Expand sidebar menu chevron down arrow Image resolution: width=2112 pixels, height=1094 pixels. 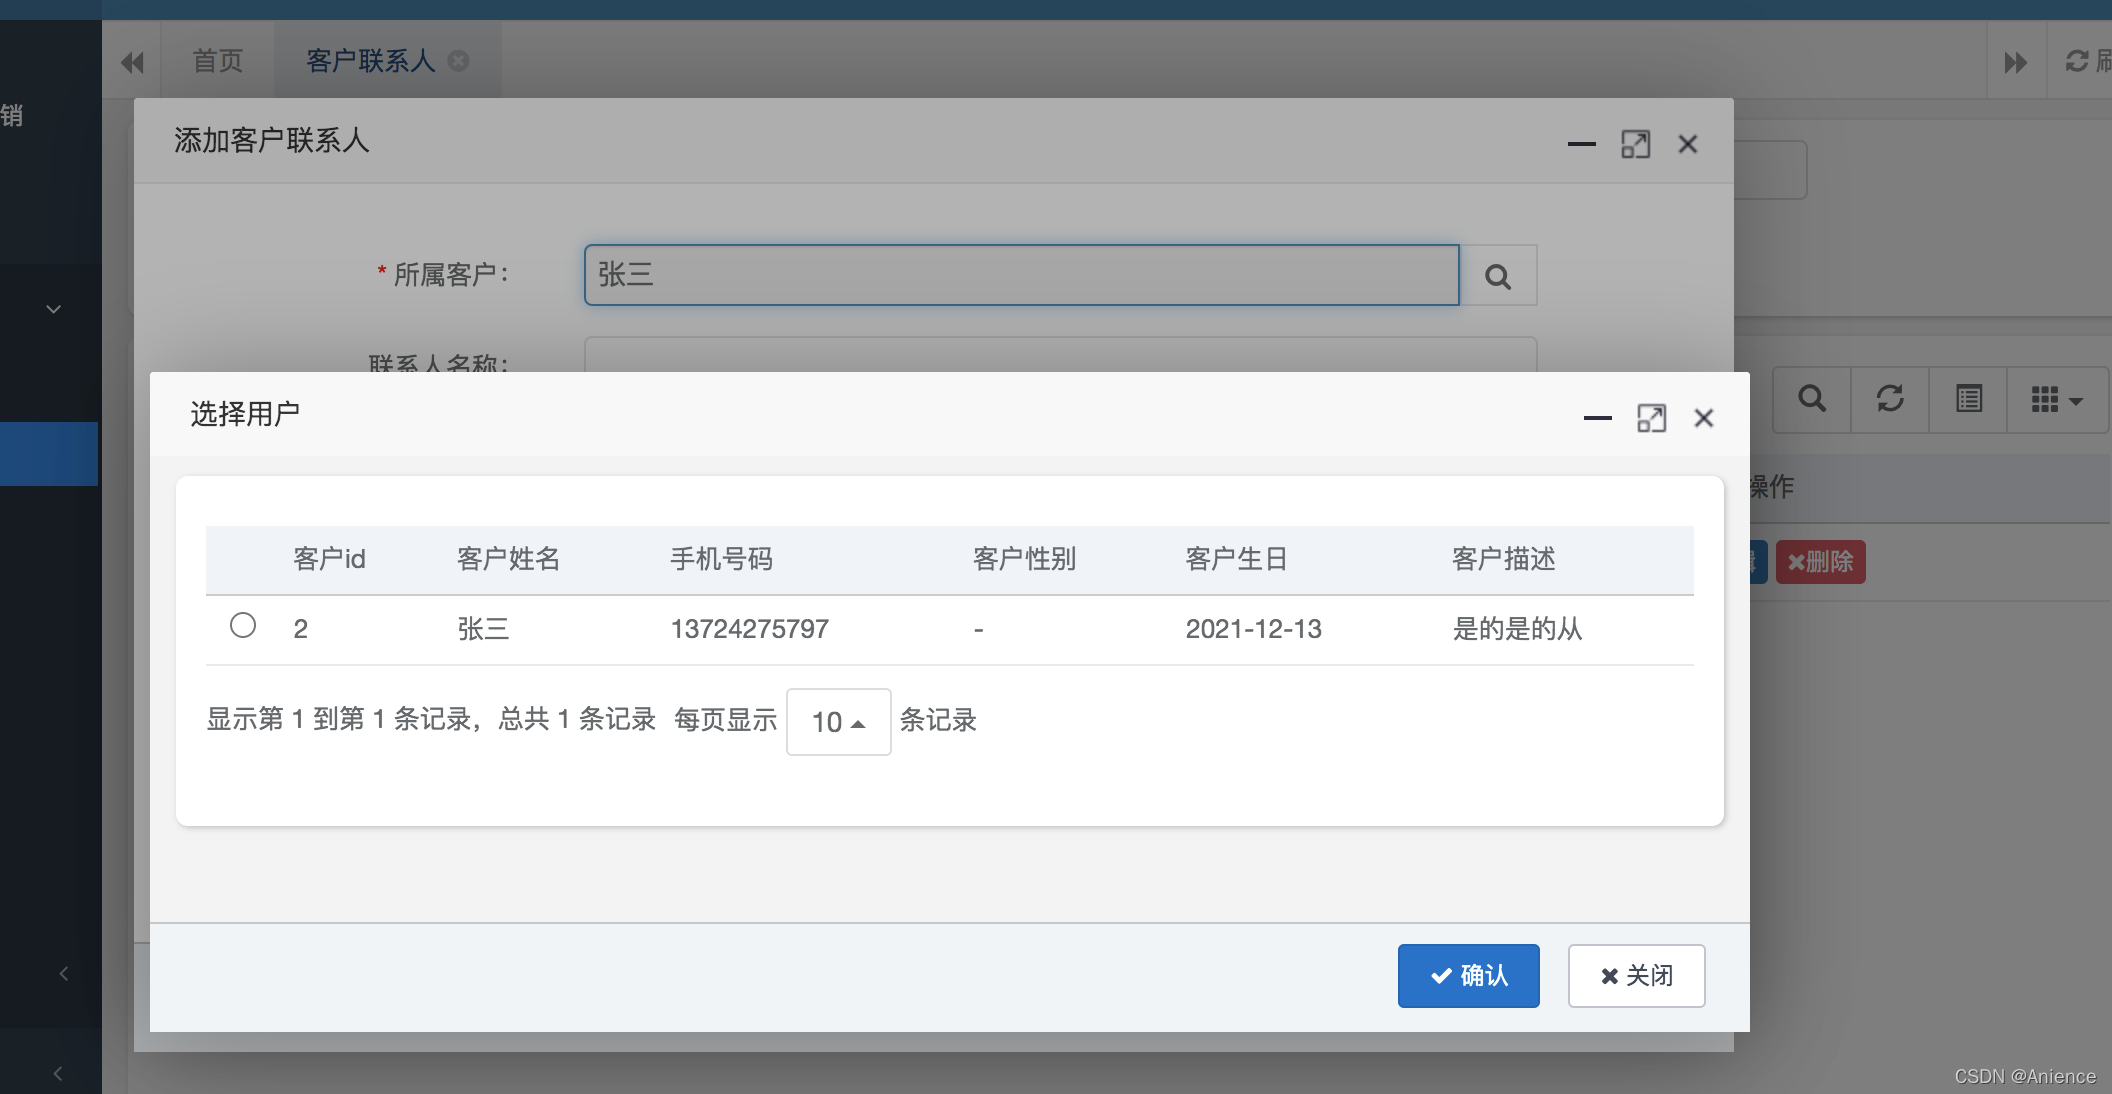[x=54, y=309]
